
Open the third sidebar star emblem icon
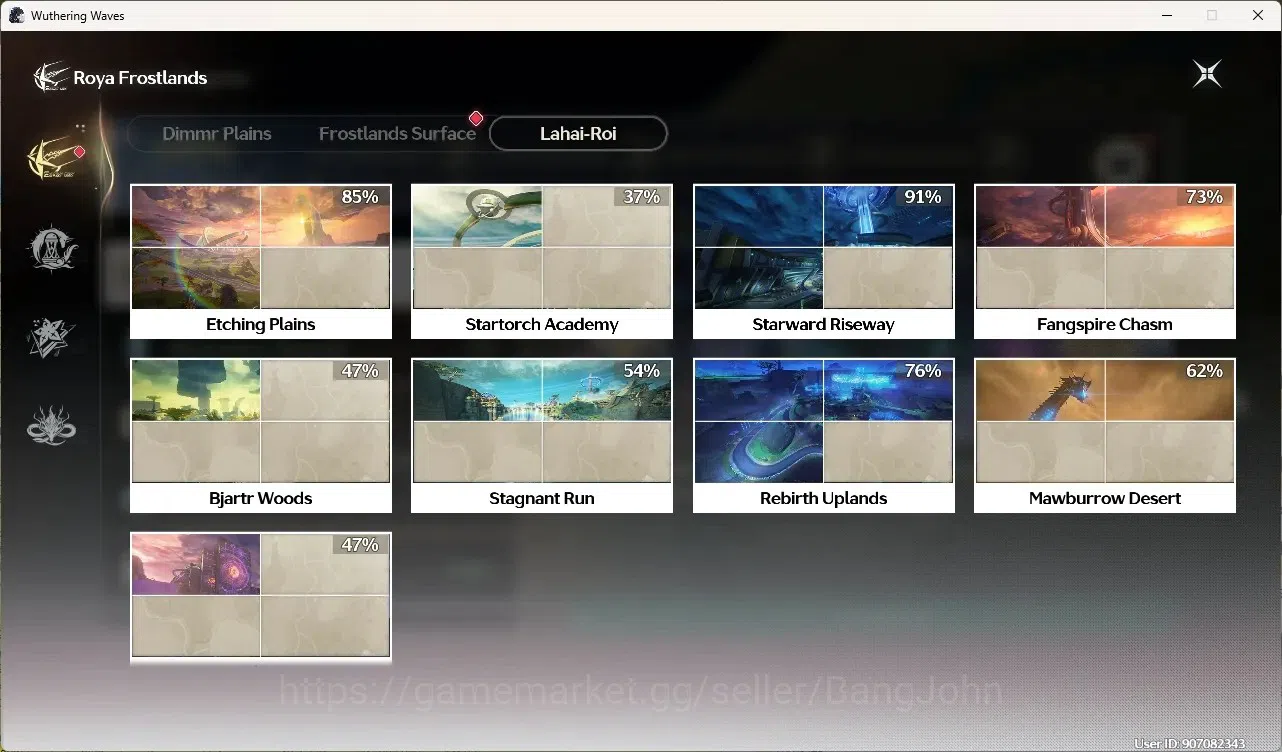[51, 337]
